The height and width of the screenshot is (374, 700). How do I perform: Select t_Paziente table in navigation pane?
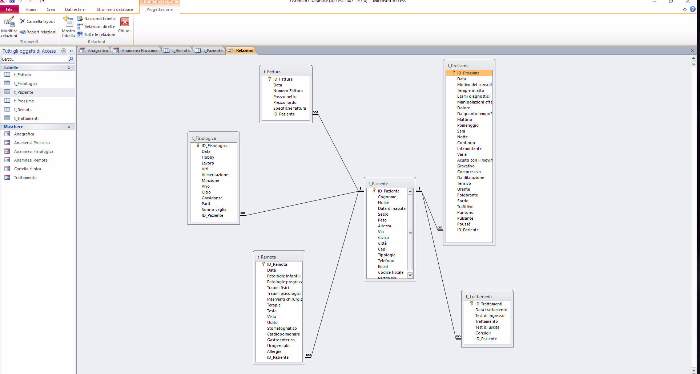coord(38,92)
